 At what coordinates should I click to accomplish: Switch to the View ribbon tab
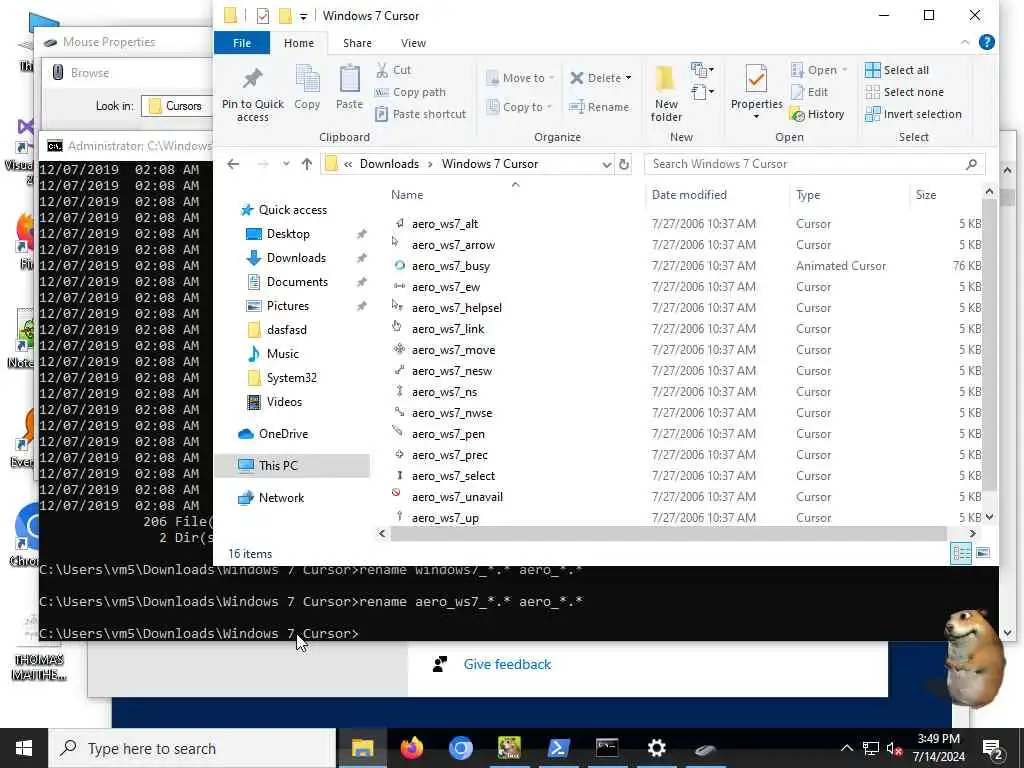click(413, 42)
